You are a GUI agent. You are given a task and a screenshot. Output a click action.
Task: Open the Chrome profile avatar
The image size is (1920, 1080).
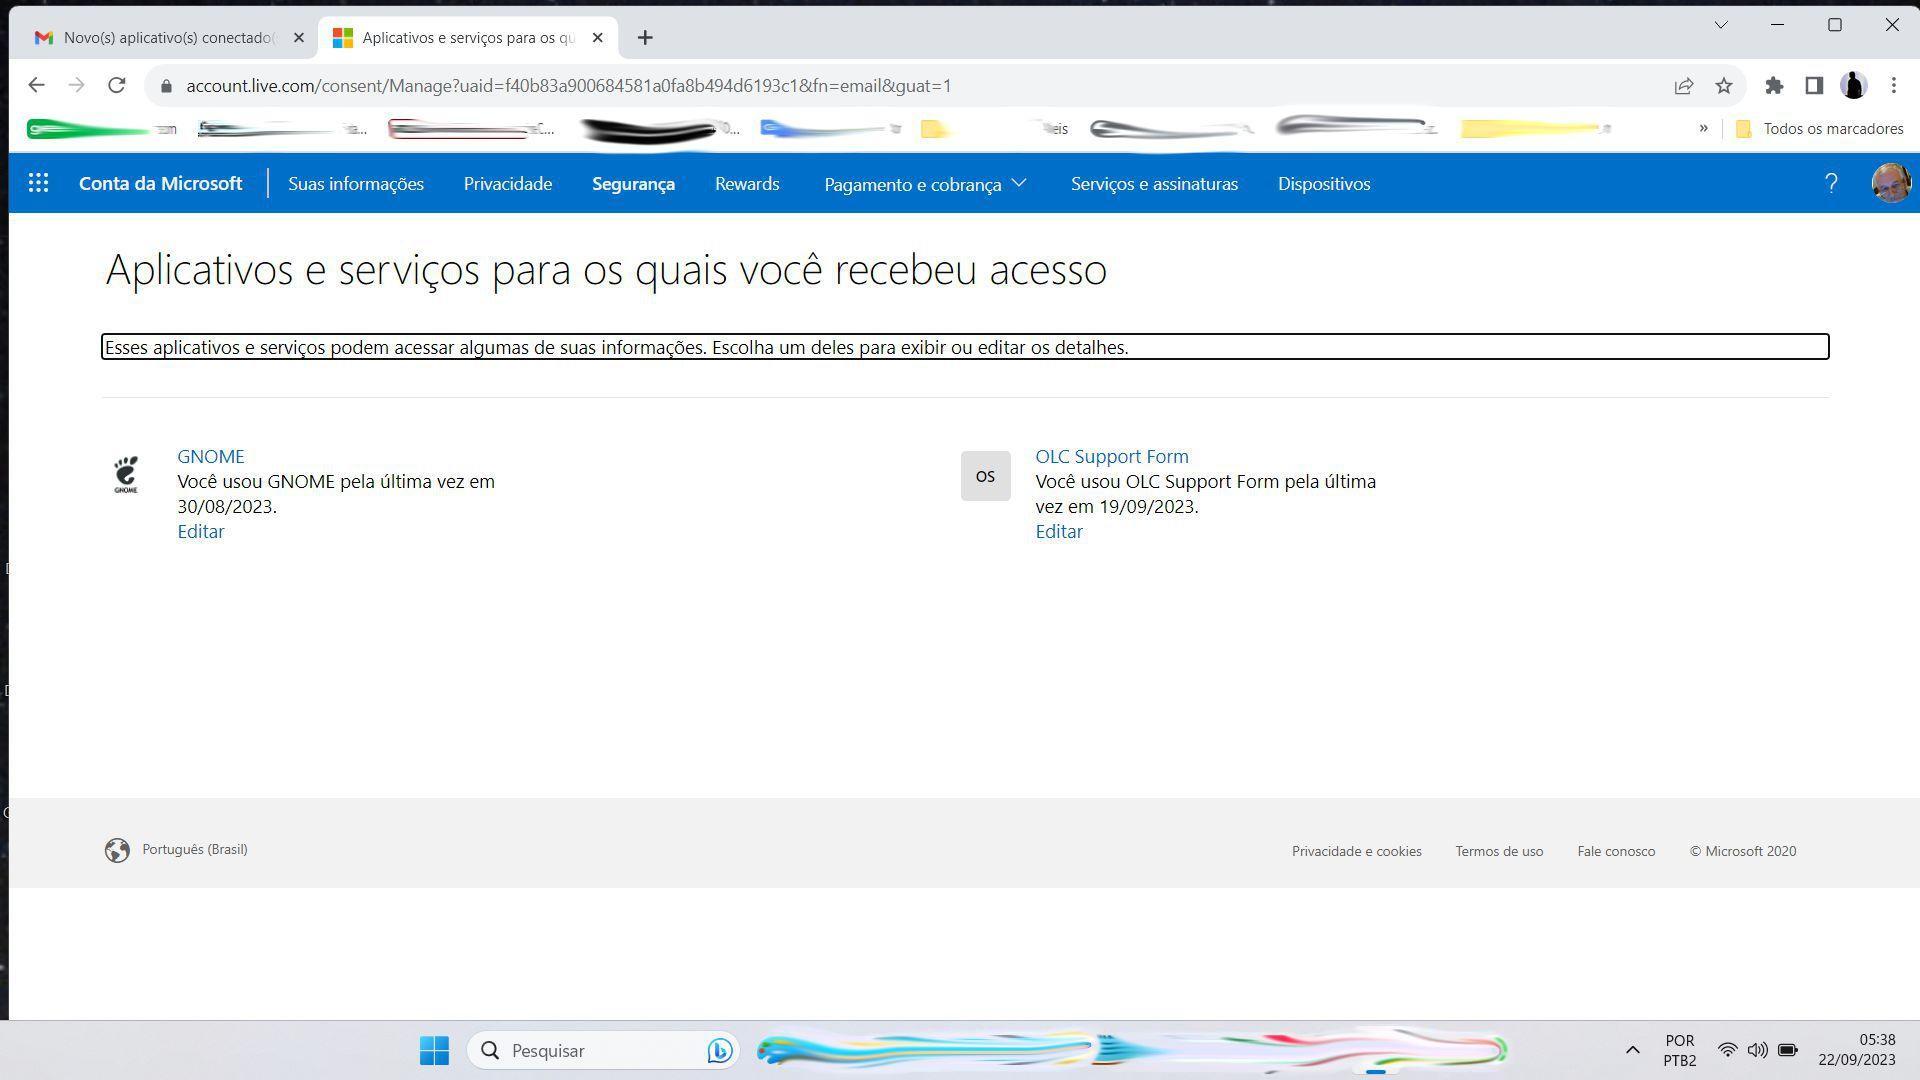point(1853,86)
